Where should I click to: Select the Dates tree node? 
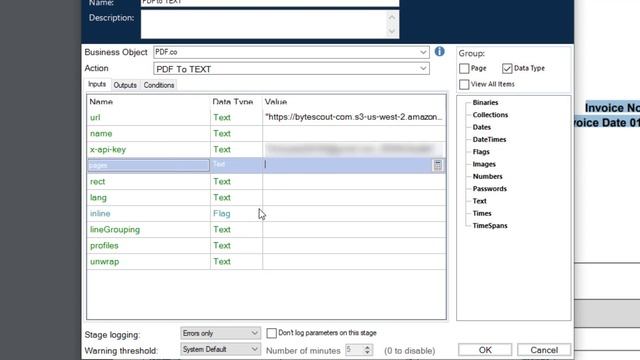[x=482, y=127]
